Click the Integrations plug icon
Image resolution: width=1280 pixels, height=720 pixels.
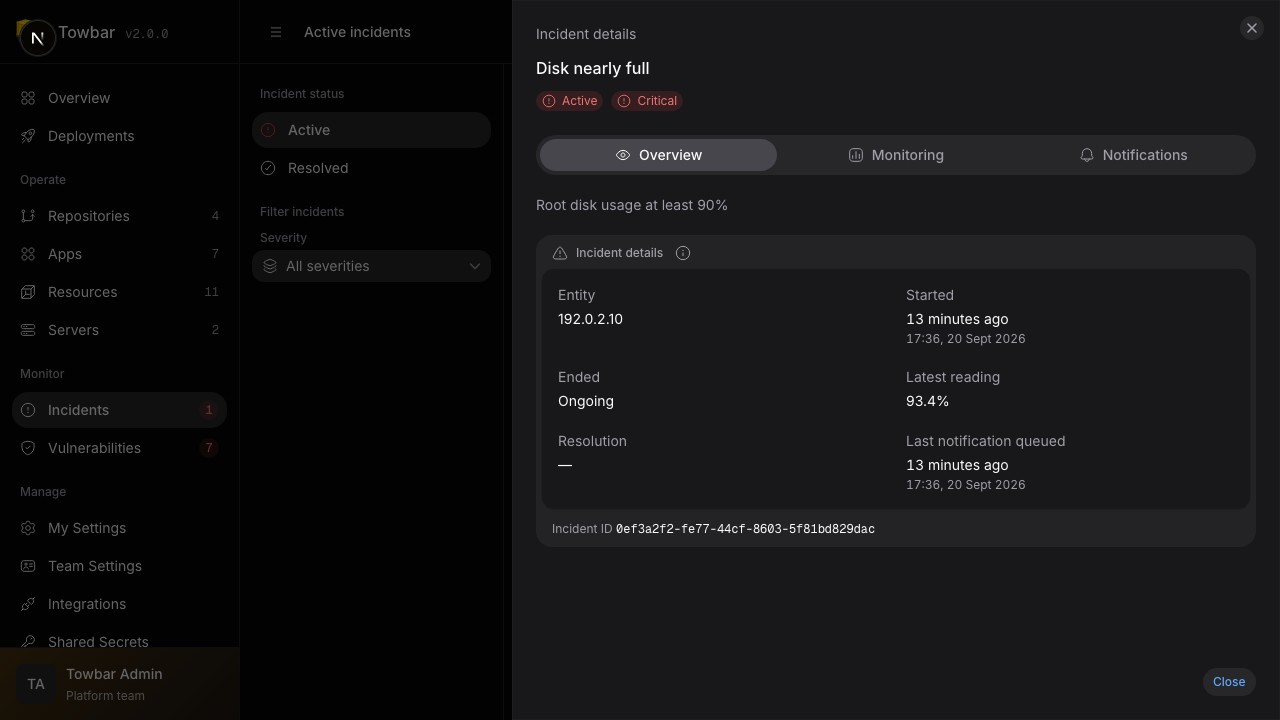click(x=28, y=604)
